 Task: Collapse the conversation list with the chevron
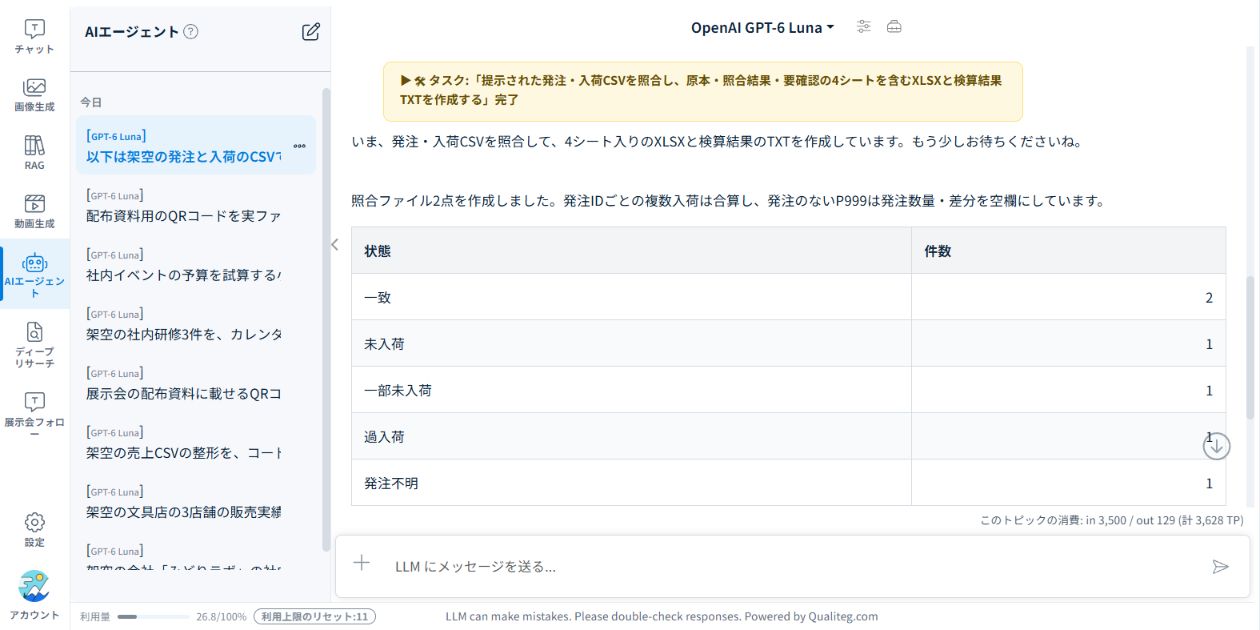click(x=335, y=244)
